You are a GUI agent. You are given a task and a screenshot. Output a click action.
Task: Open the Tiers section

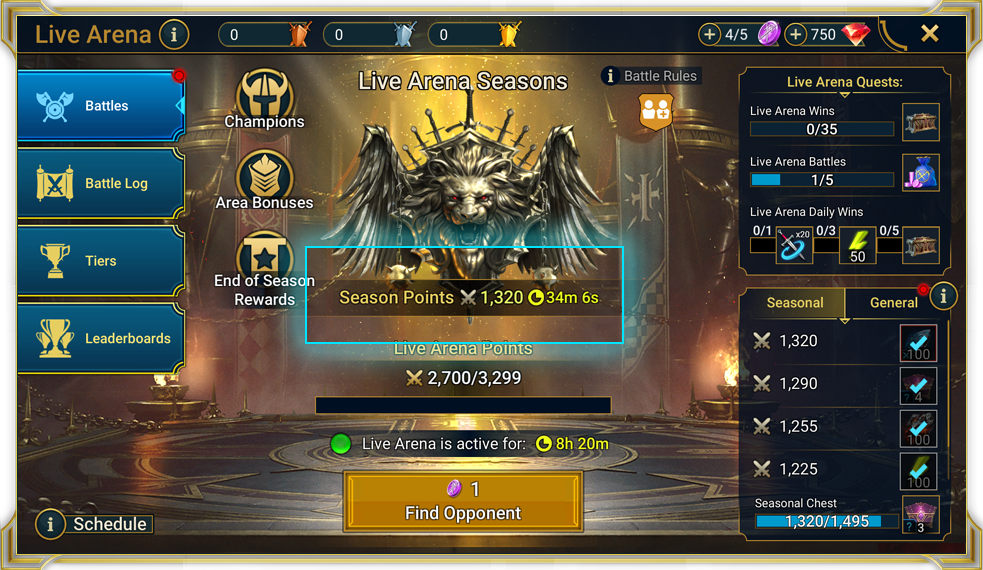[101, 261]
